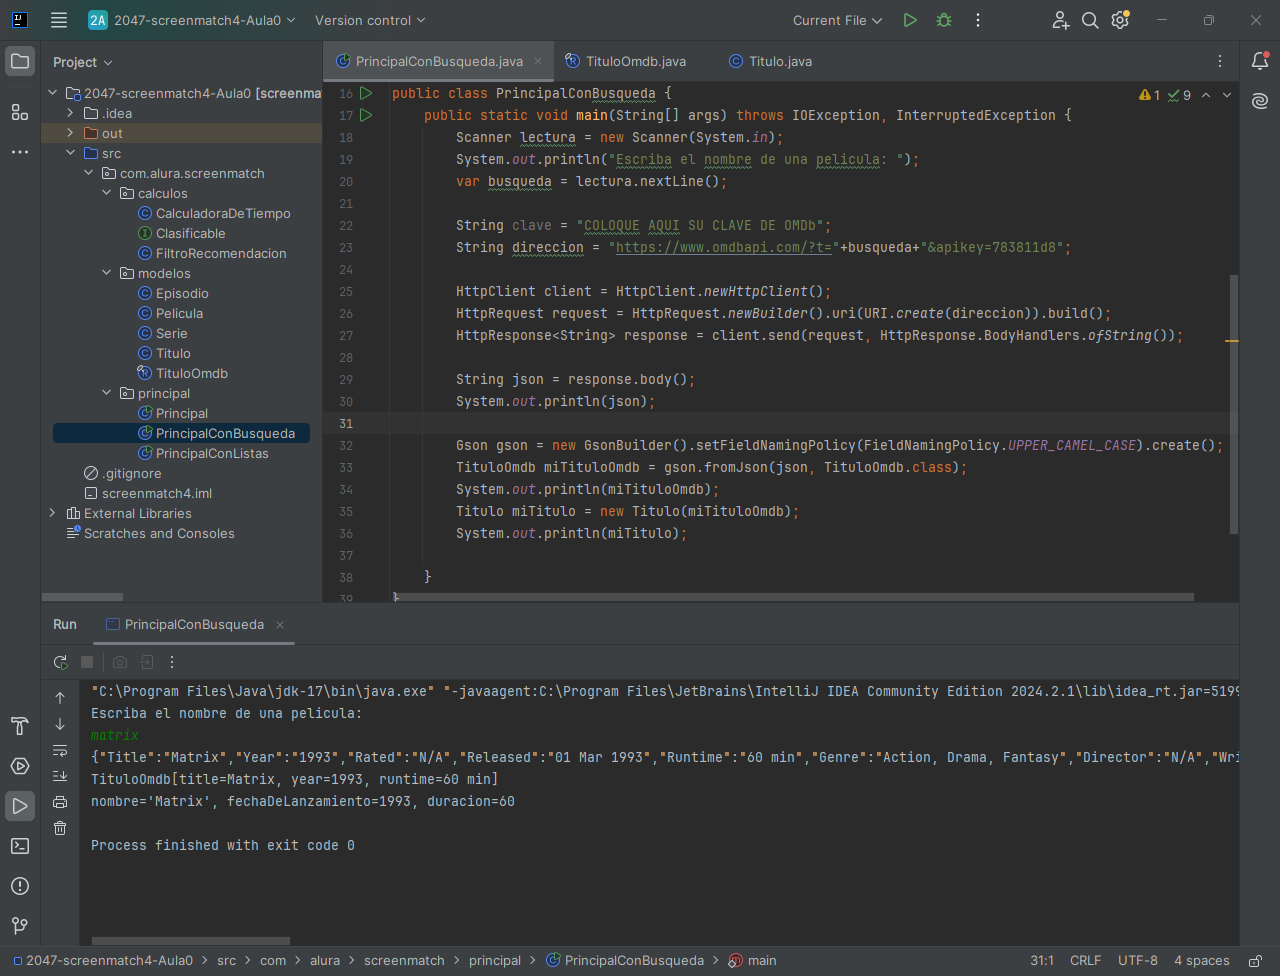Click the Stop process button
1280x976 pixels.
point(87,662)
